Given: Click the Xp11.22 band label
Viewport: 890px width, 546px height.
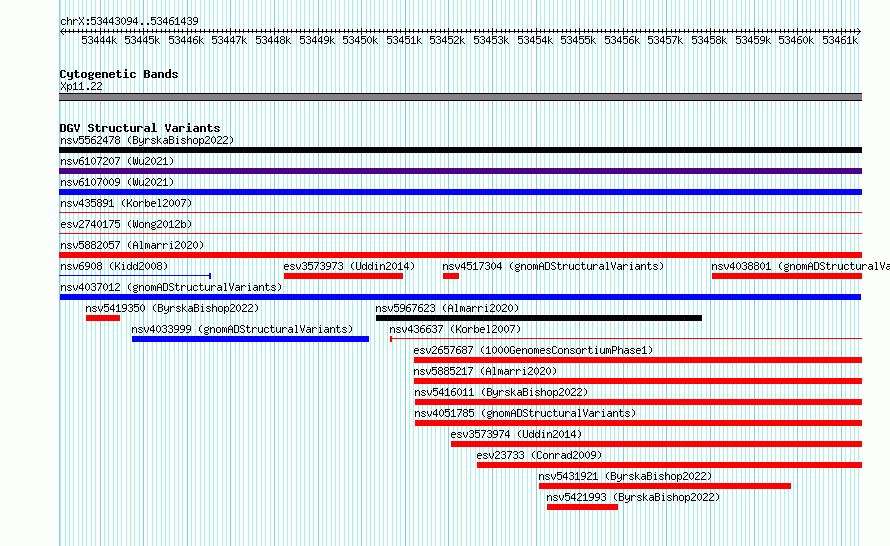Looking at the screenshot, I should (x=81, y=86).
